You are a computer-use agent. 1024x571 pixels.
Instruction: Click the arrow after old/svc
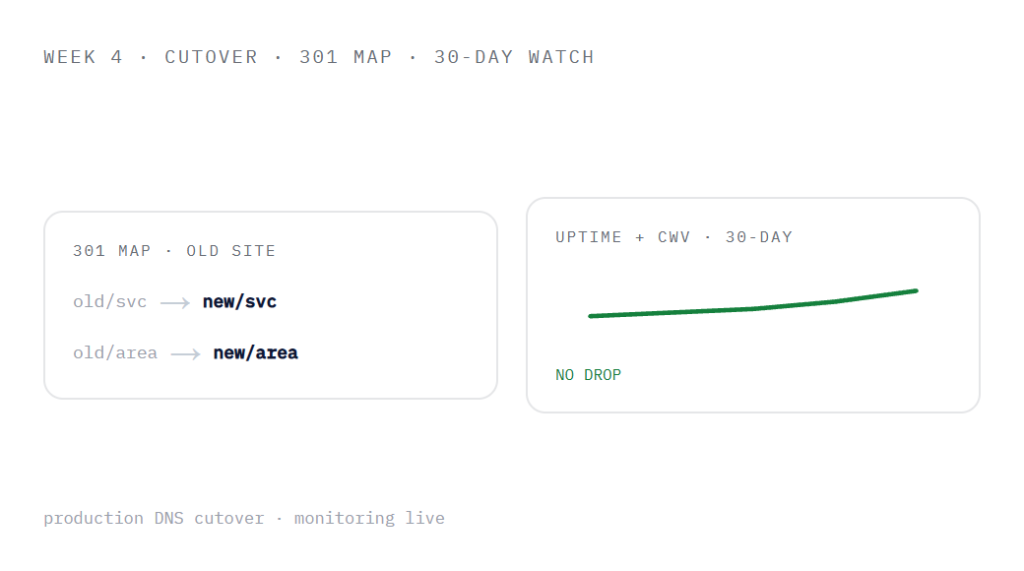coord(175,302)
